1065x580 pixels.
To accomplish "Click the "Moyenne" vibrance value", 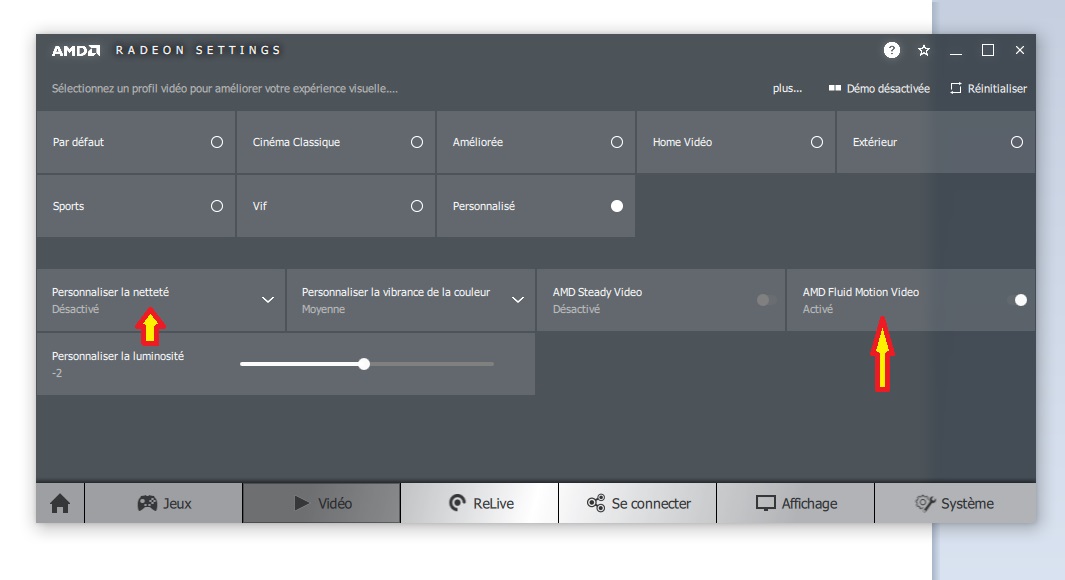I will coord(323,309).
